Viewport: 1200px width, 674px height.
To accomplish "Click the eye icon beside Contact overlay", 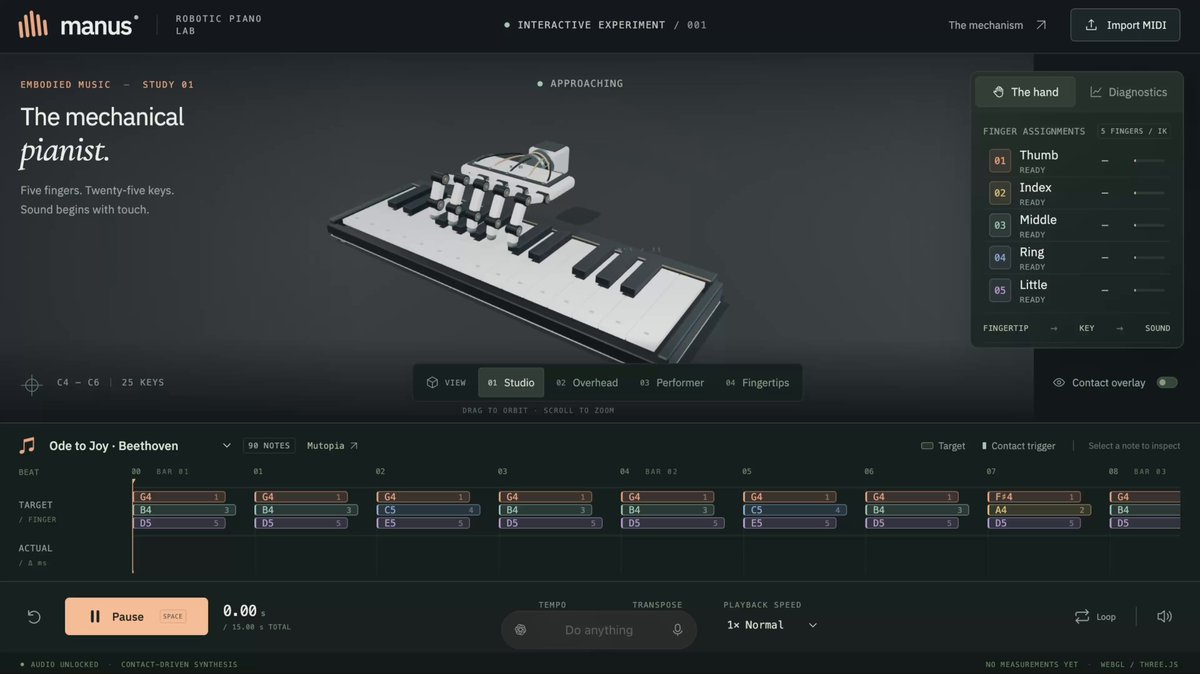I will (x=1059, y=383).
